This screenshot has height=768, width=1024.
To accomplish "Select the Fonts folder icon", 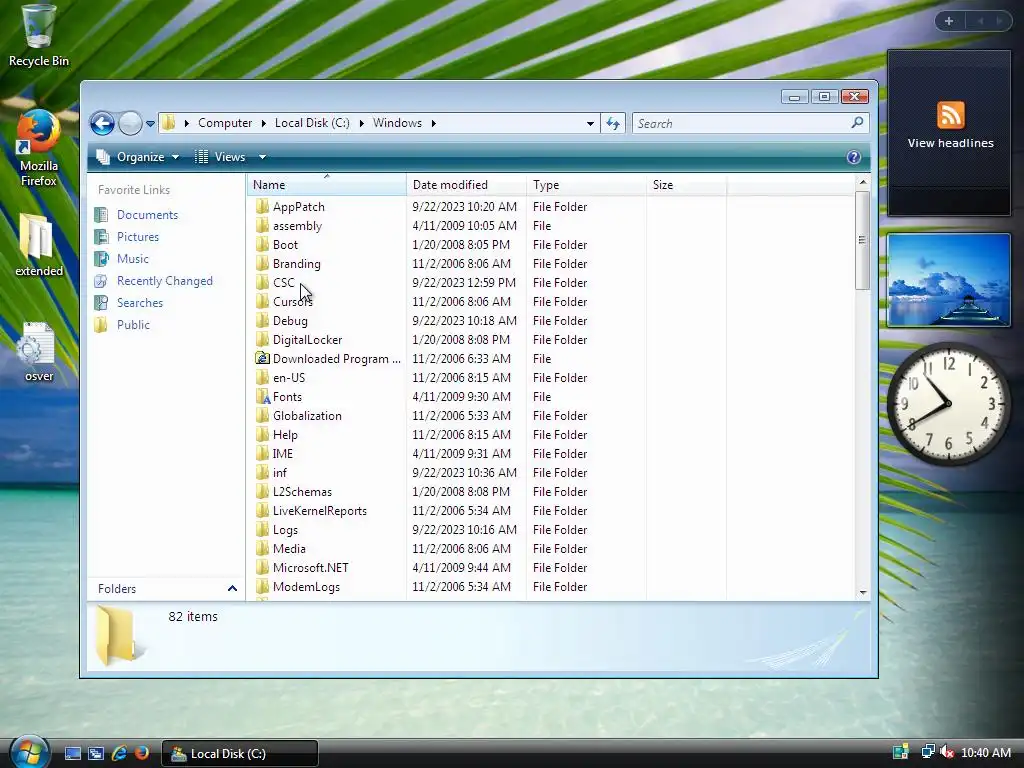I will 262,396.
